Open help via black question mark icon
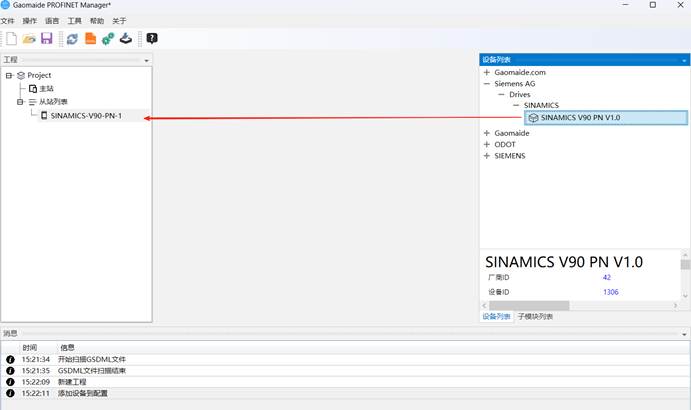Image resolution: width=691 pixels, height=410 pixels. click(x=152, y=38)
